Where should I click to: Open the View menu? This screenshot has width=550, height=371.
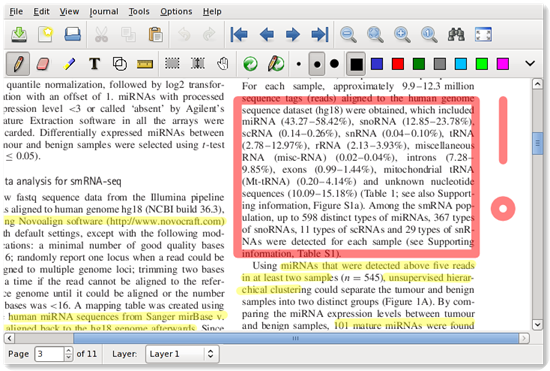(x=69, y=12)
